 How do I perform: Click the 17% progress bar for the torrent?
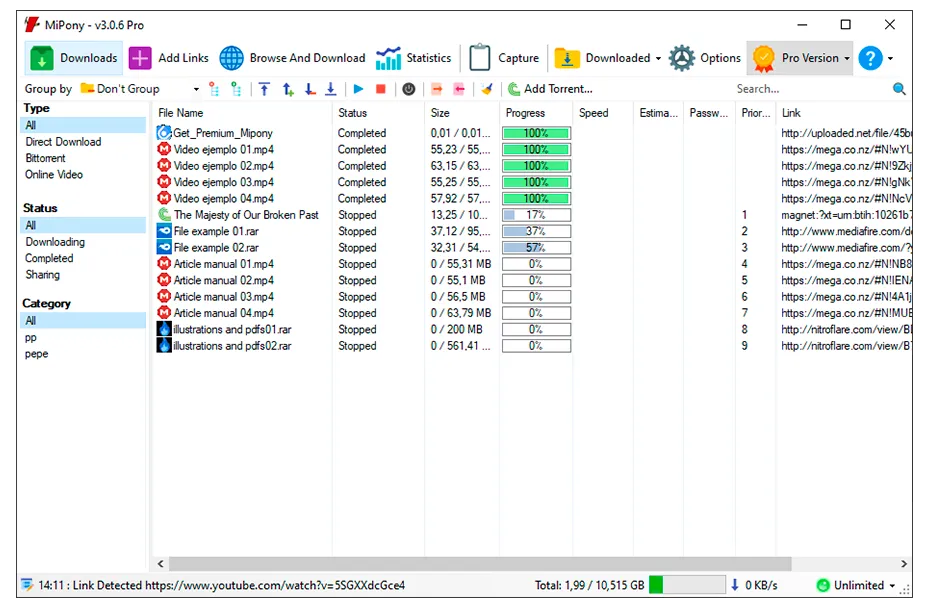[536, 215]
